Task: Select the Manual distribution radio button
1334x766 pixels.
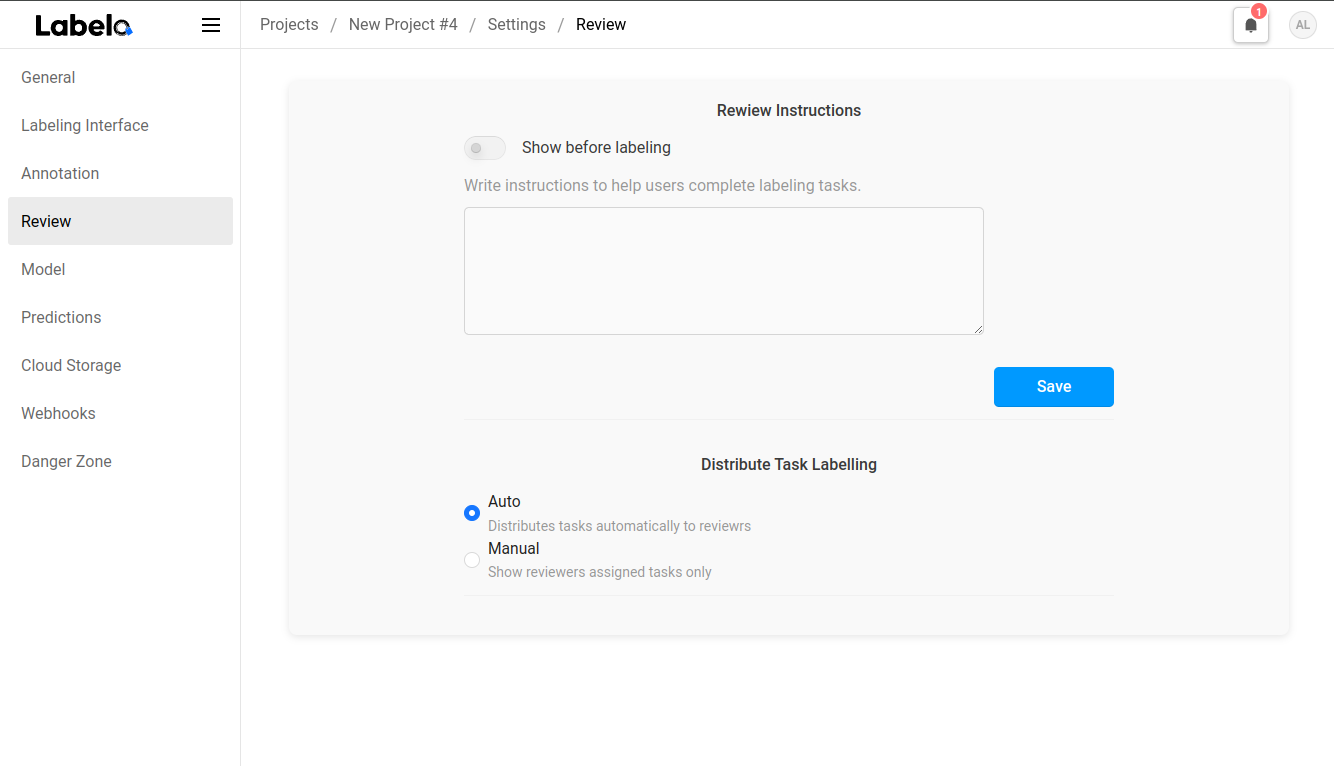Action: click(472, 560)
